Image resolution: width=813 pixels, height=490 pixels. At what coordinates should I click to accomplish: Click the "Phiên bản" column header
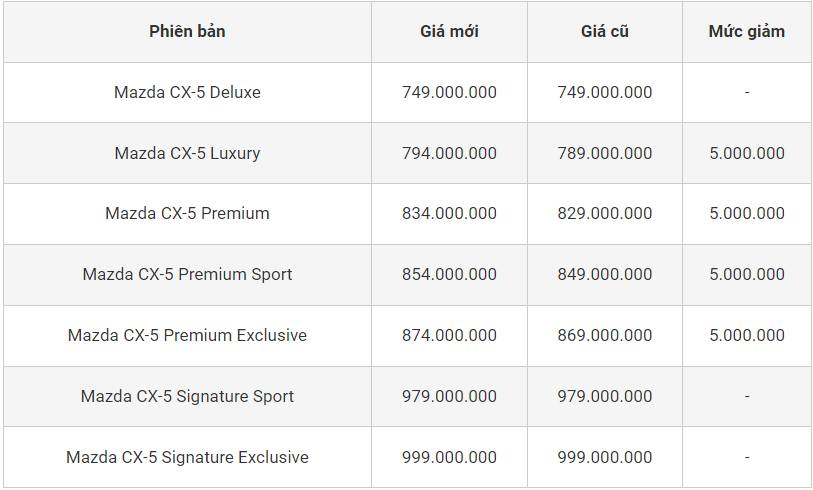pos(187,31)
